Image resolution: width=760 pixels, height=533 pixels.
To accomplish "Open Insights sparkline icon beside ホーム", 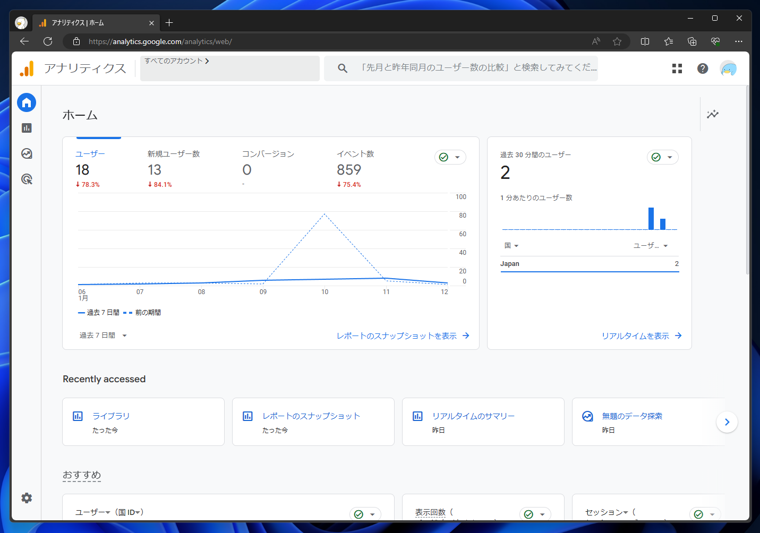I will tap(712, 114).
